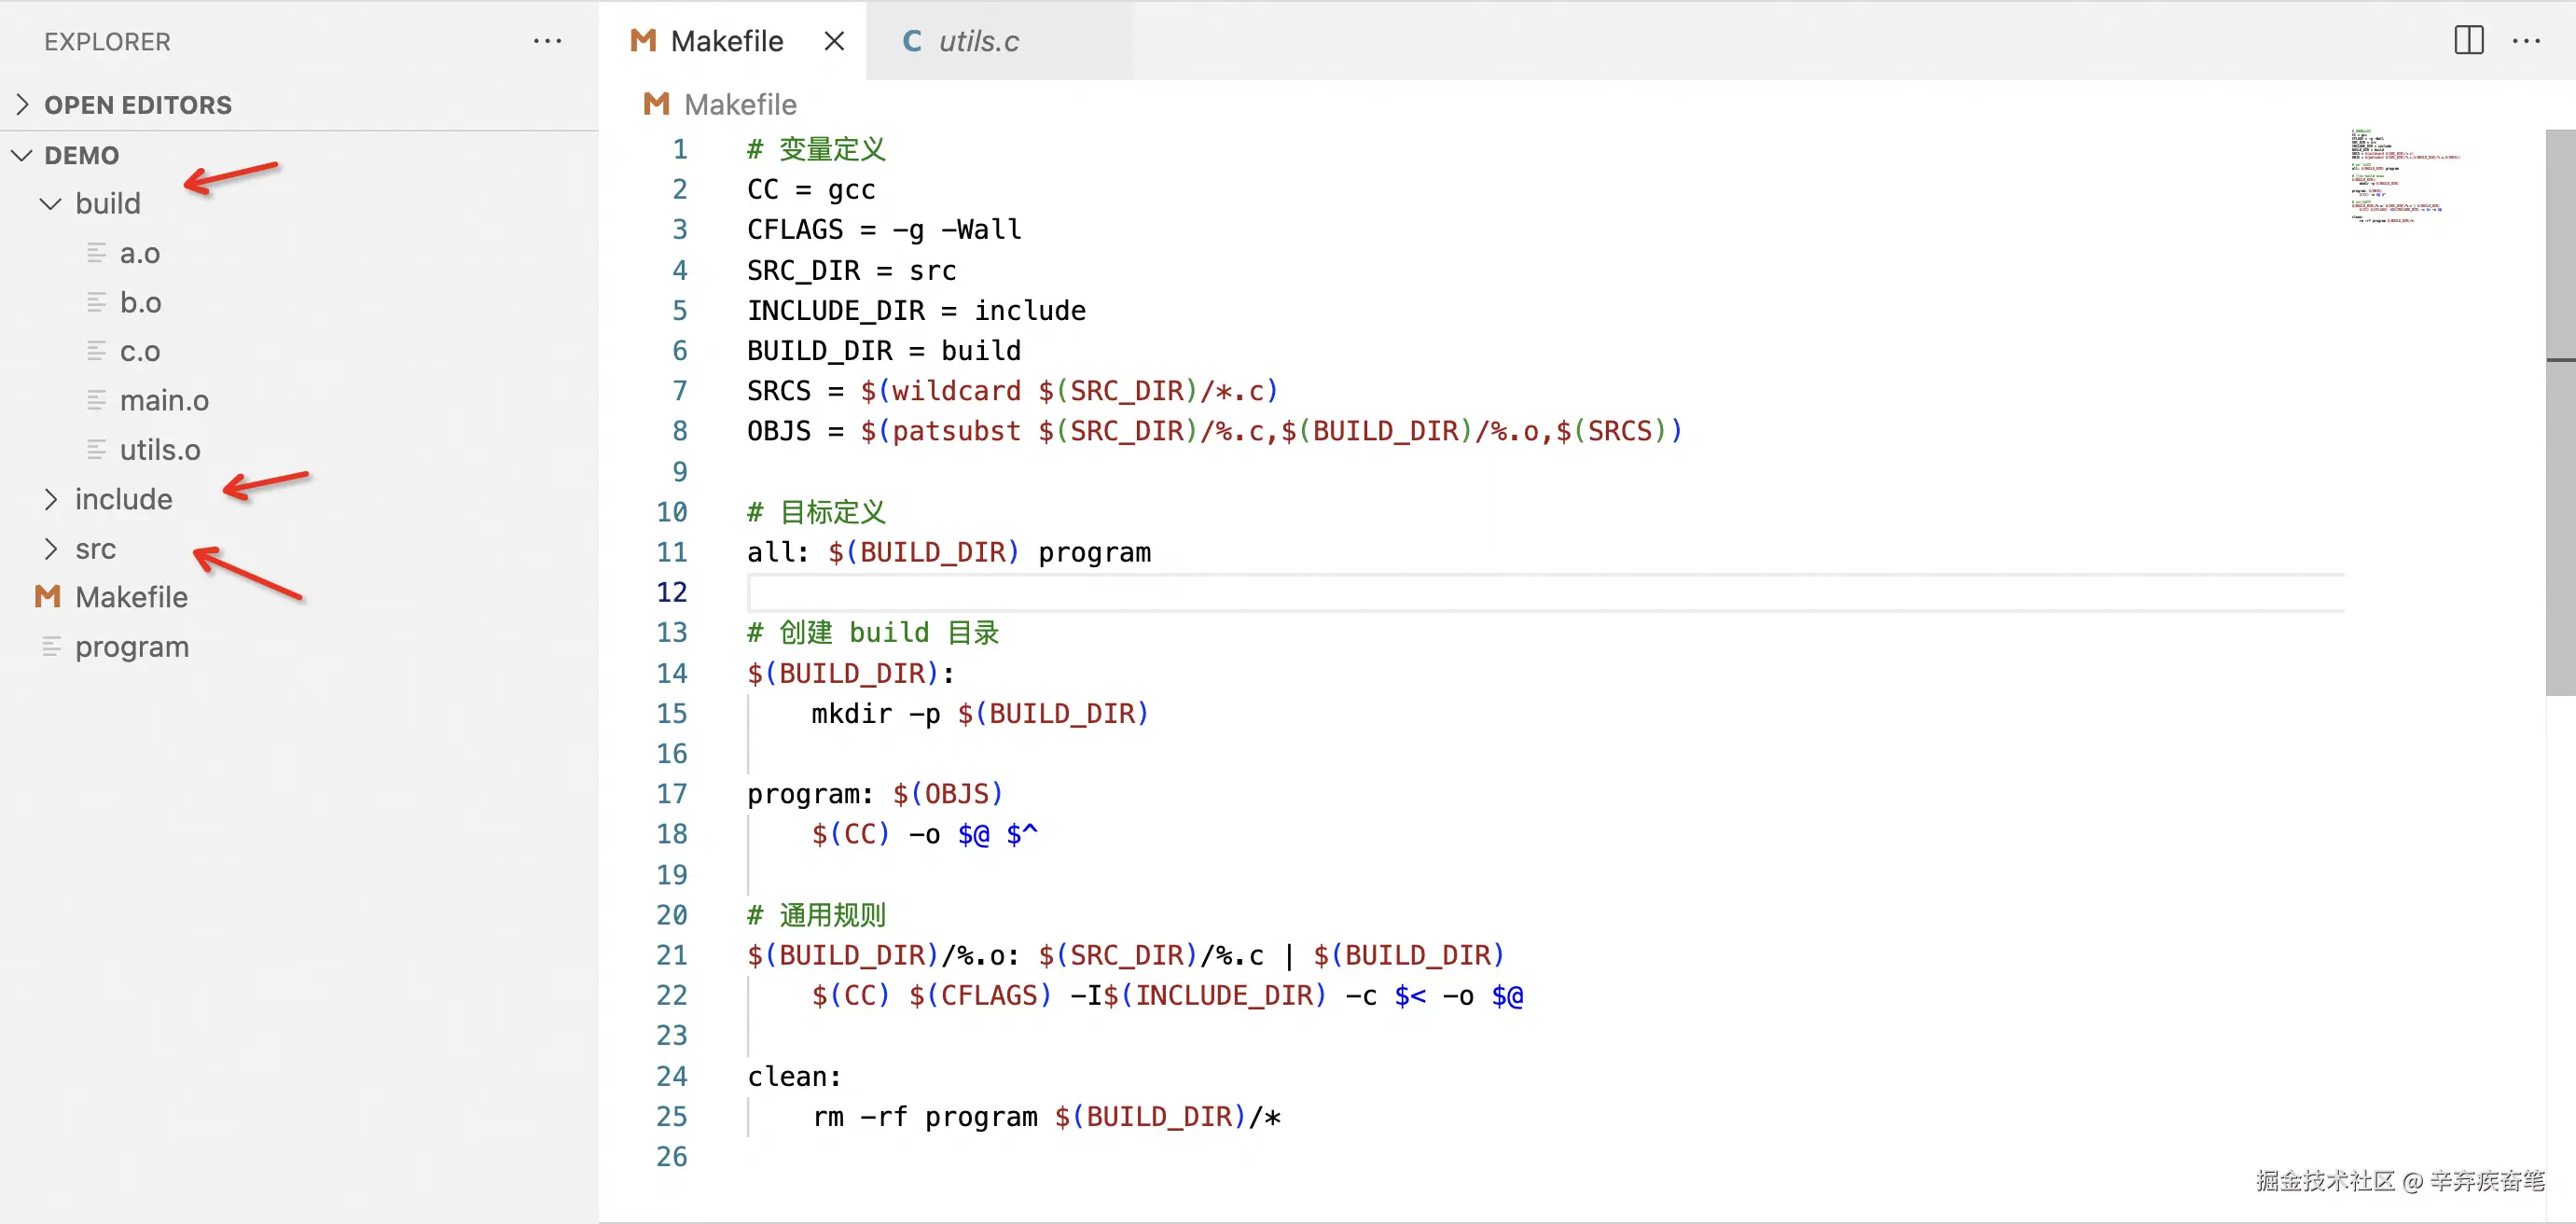Click the Makefile M icon in breadcrumb
Image resolution: width=2576 pixels, height=1224 pixels.
(x=656, y=104)
